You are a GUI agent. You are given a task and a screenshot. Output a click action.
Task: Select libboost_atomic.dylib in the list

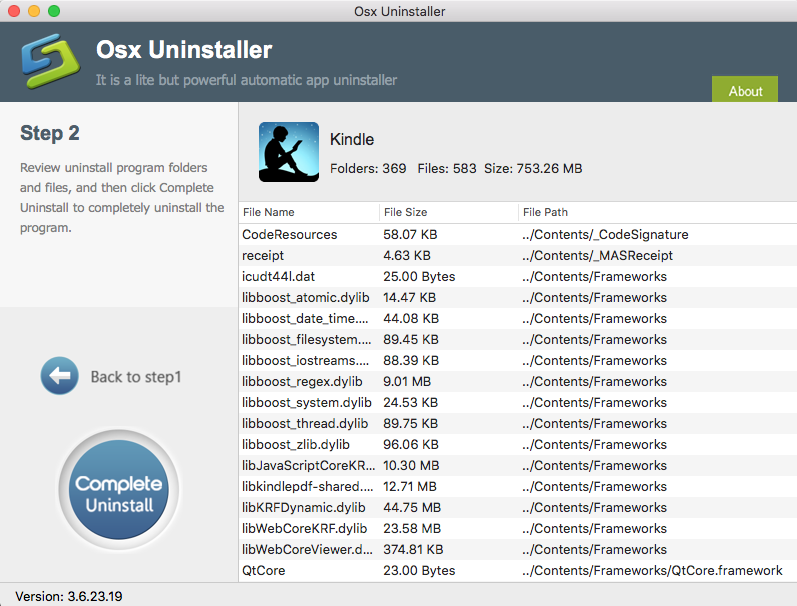point(304,297)
